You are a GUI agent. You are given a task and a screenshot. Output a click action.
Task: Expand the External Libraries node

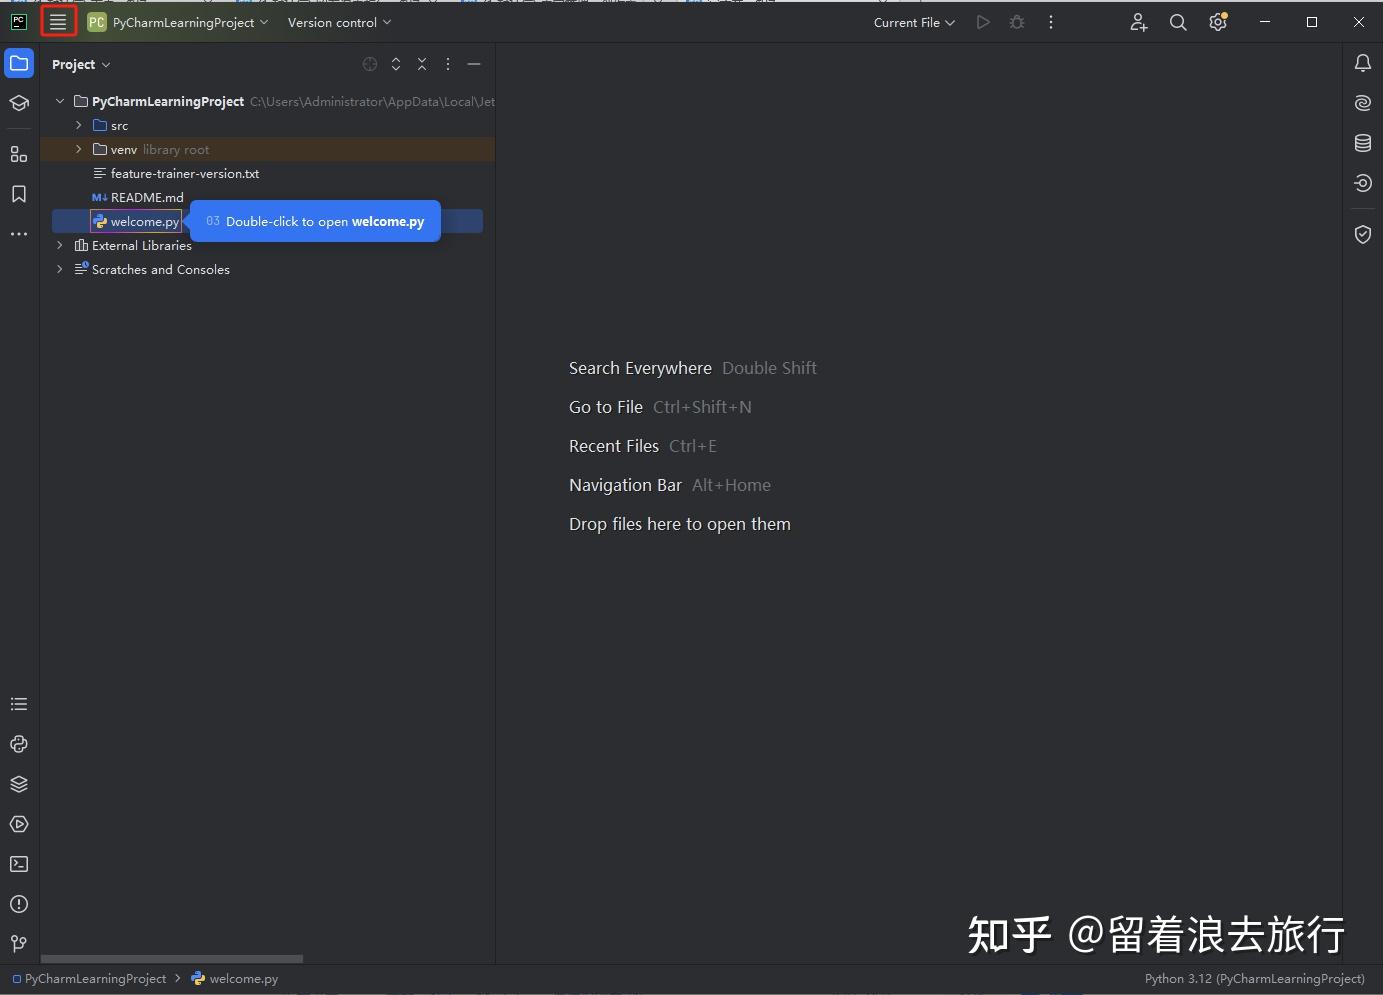click(x=59, y=245)
